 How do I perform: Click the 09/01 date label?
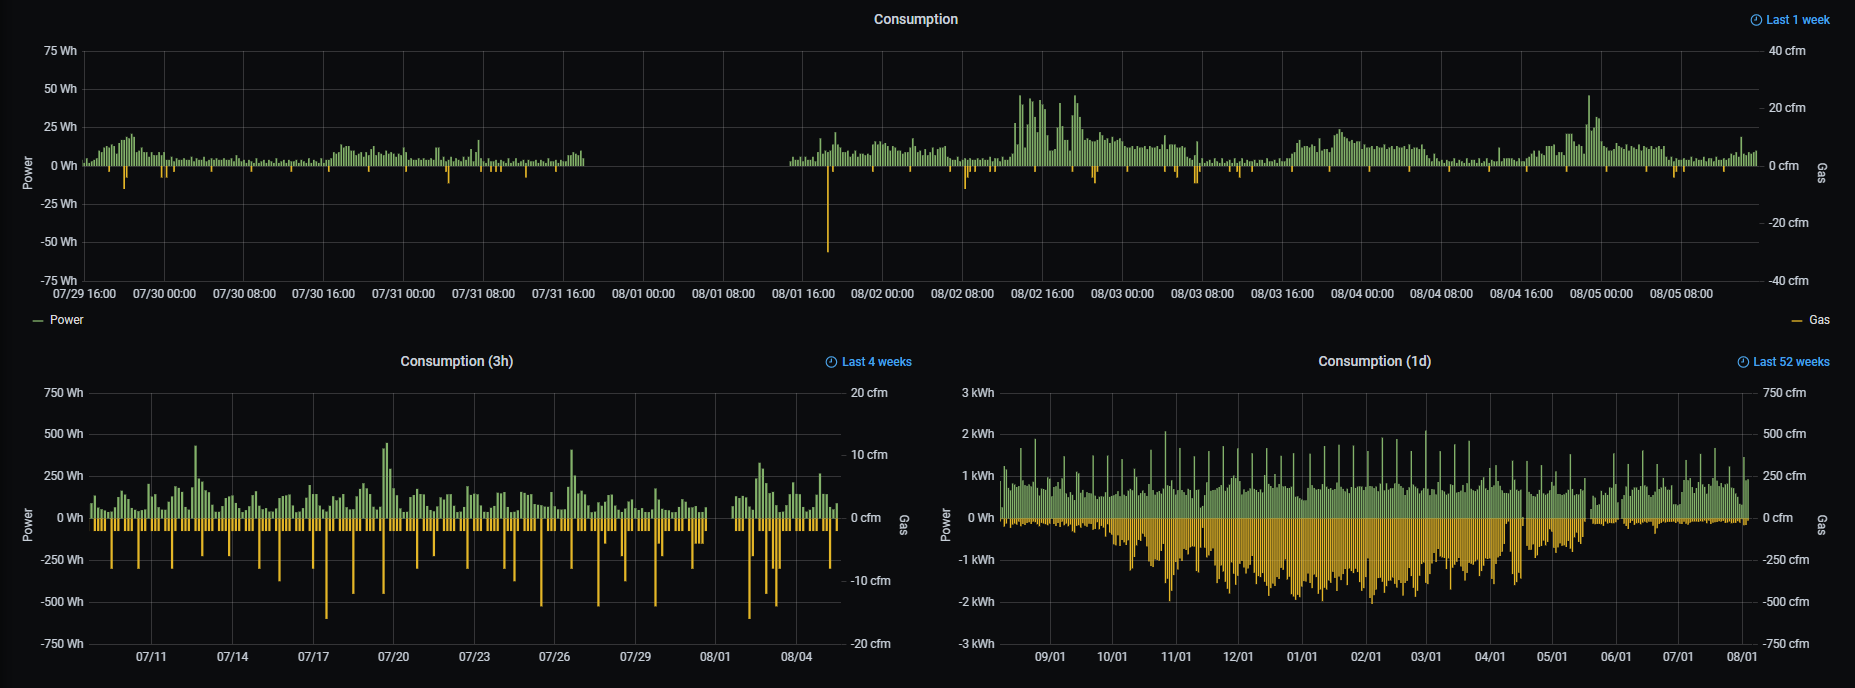[1050, 657]
